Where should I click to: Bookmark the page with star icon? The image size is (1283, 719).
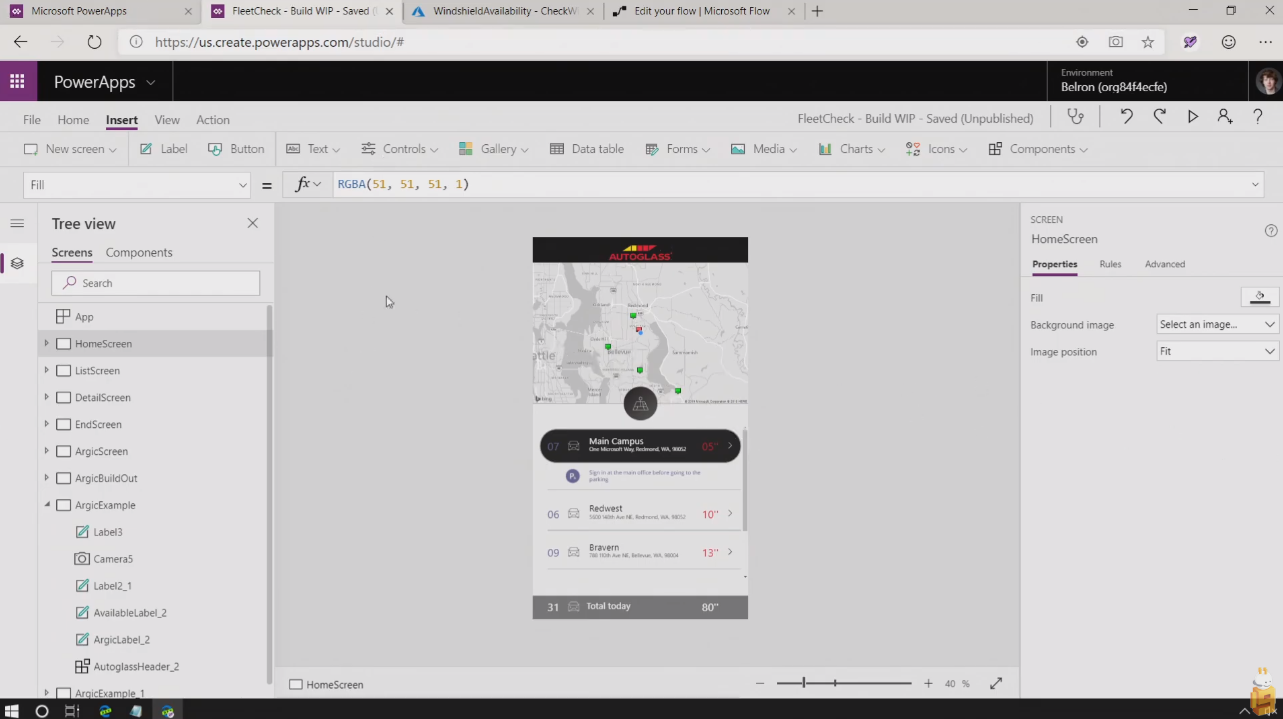click(x=1148, y=42)
